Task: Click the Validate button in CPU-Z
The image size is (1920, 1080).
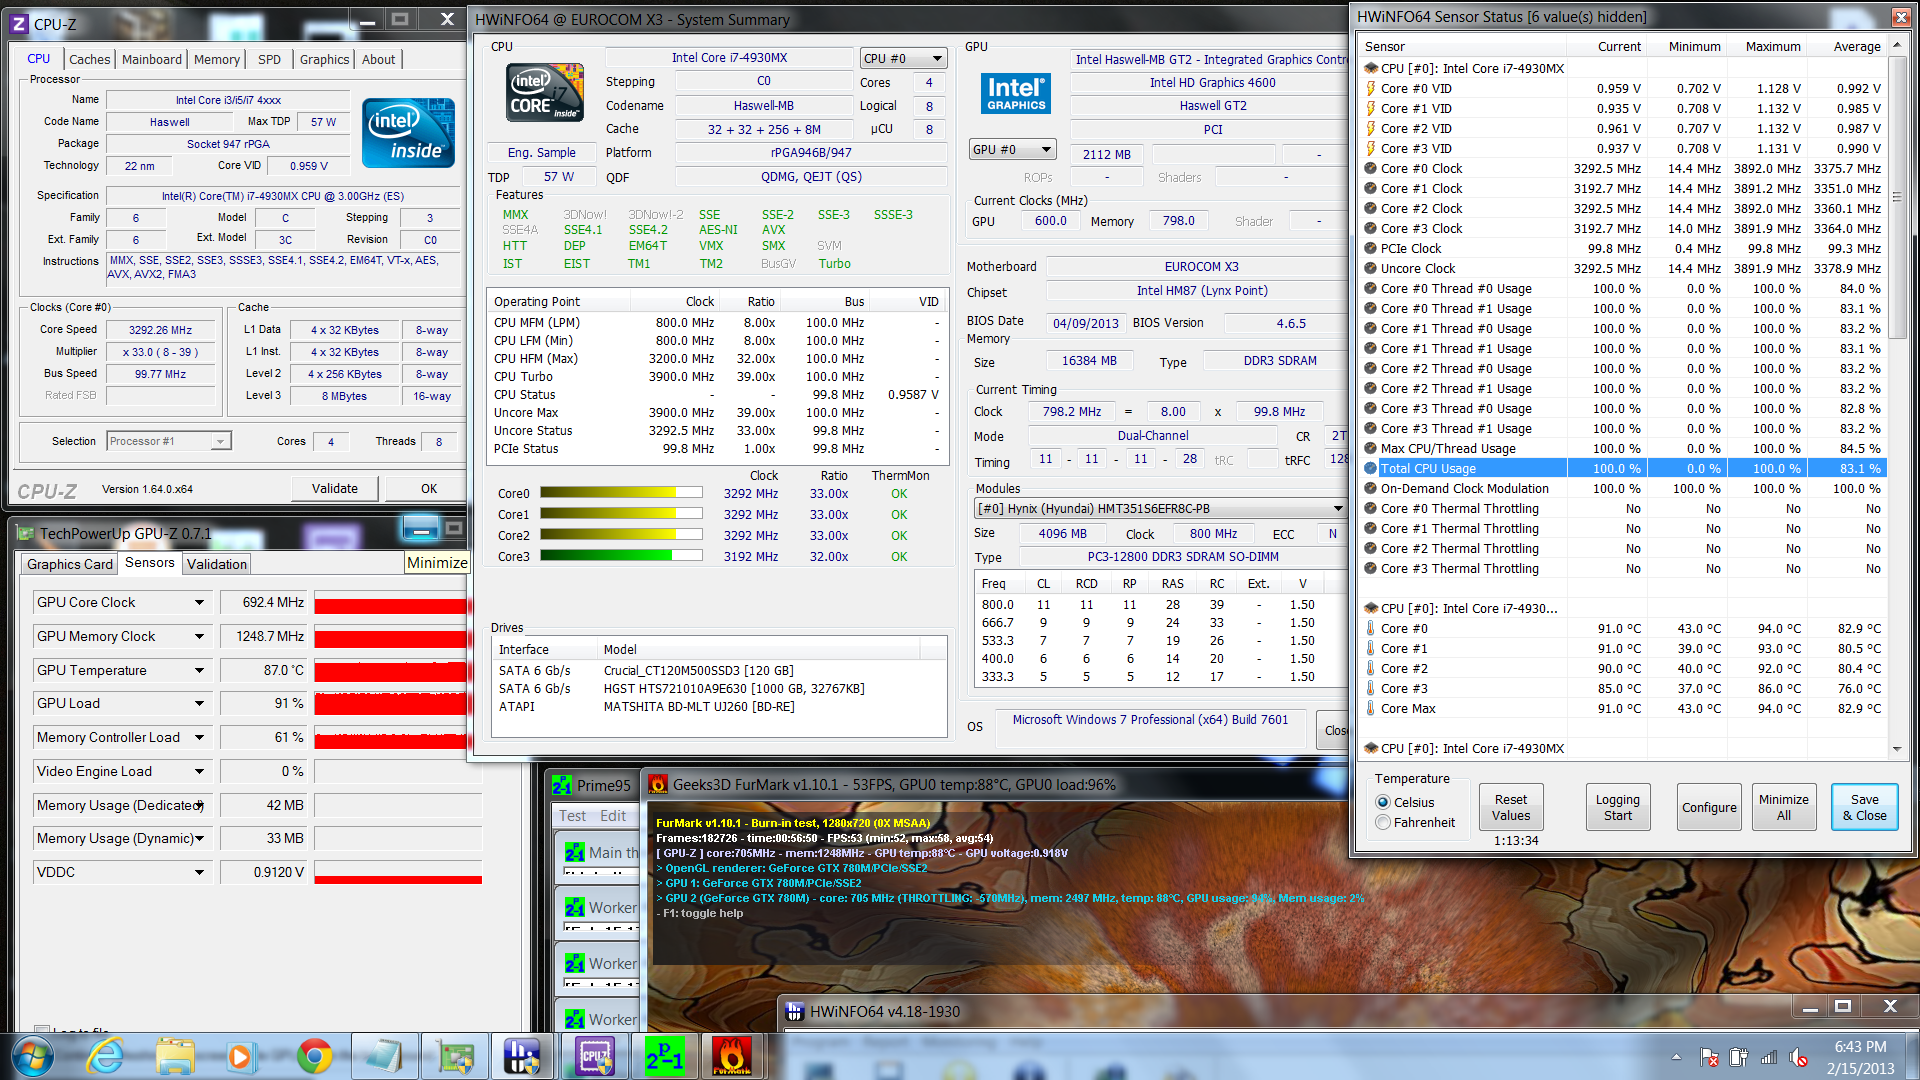Action: pos(334,488)
